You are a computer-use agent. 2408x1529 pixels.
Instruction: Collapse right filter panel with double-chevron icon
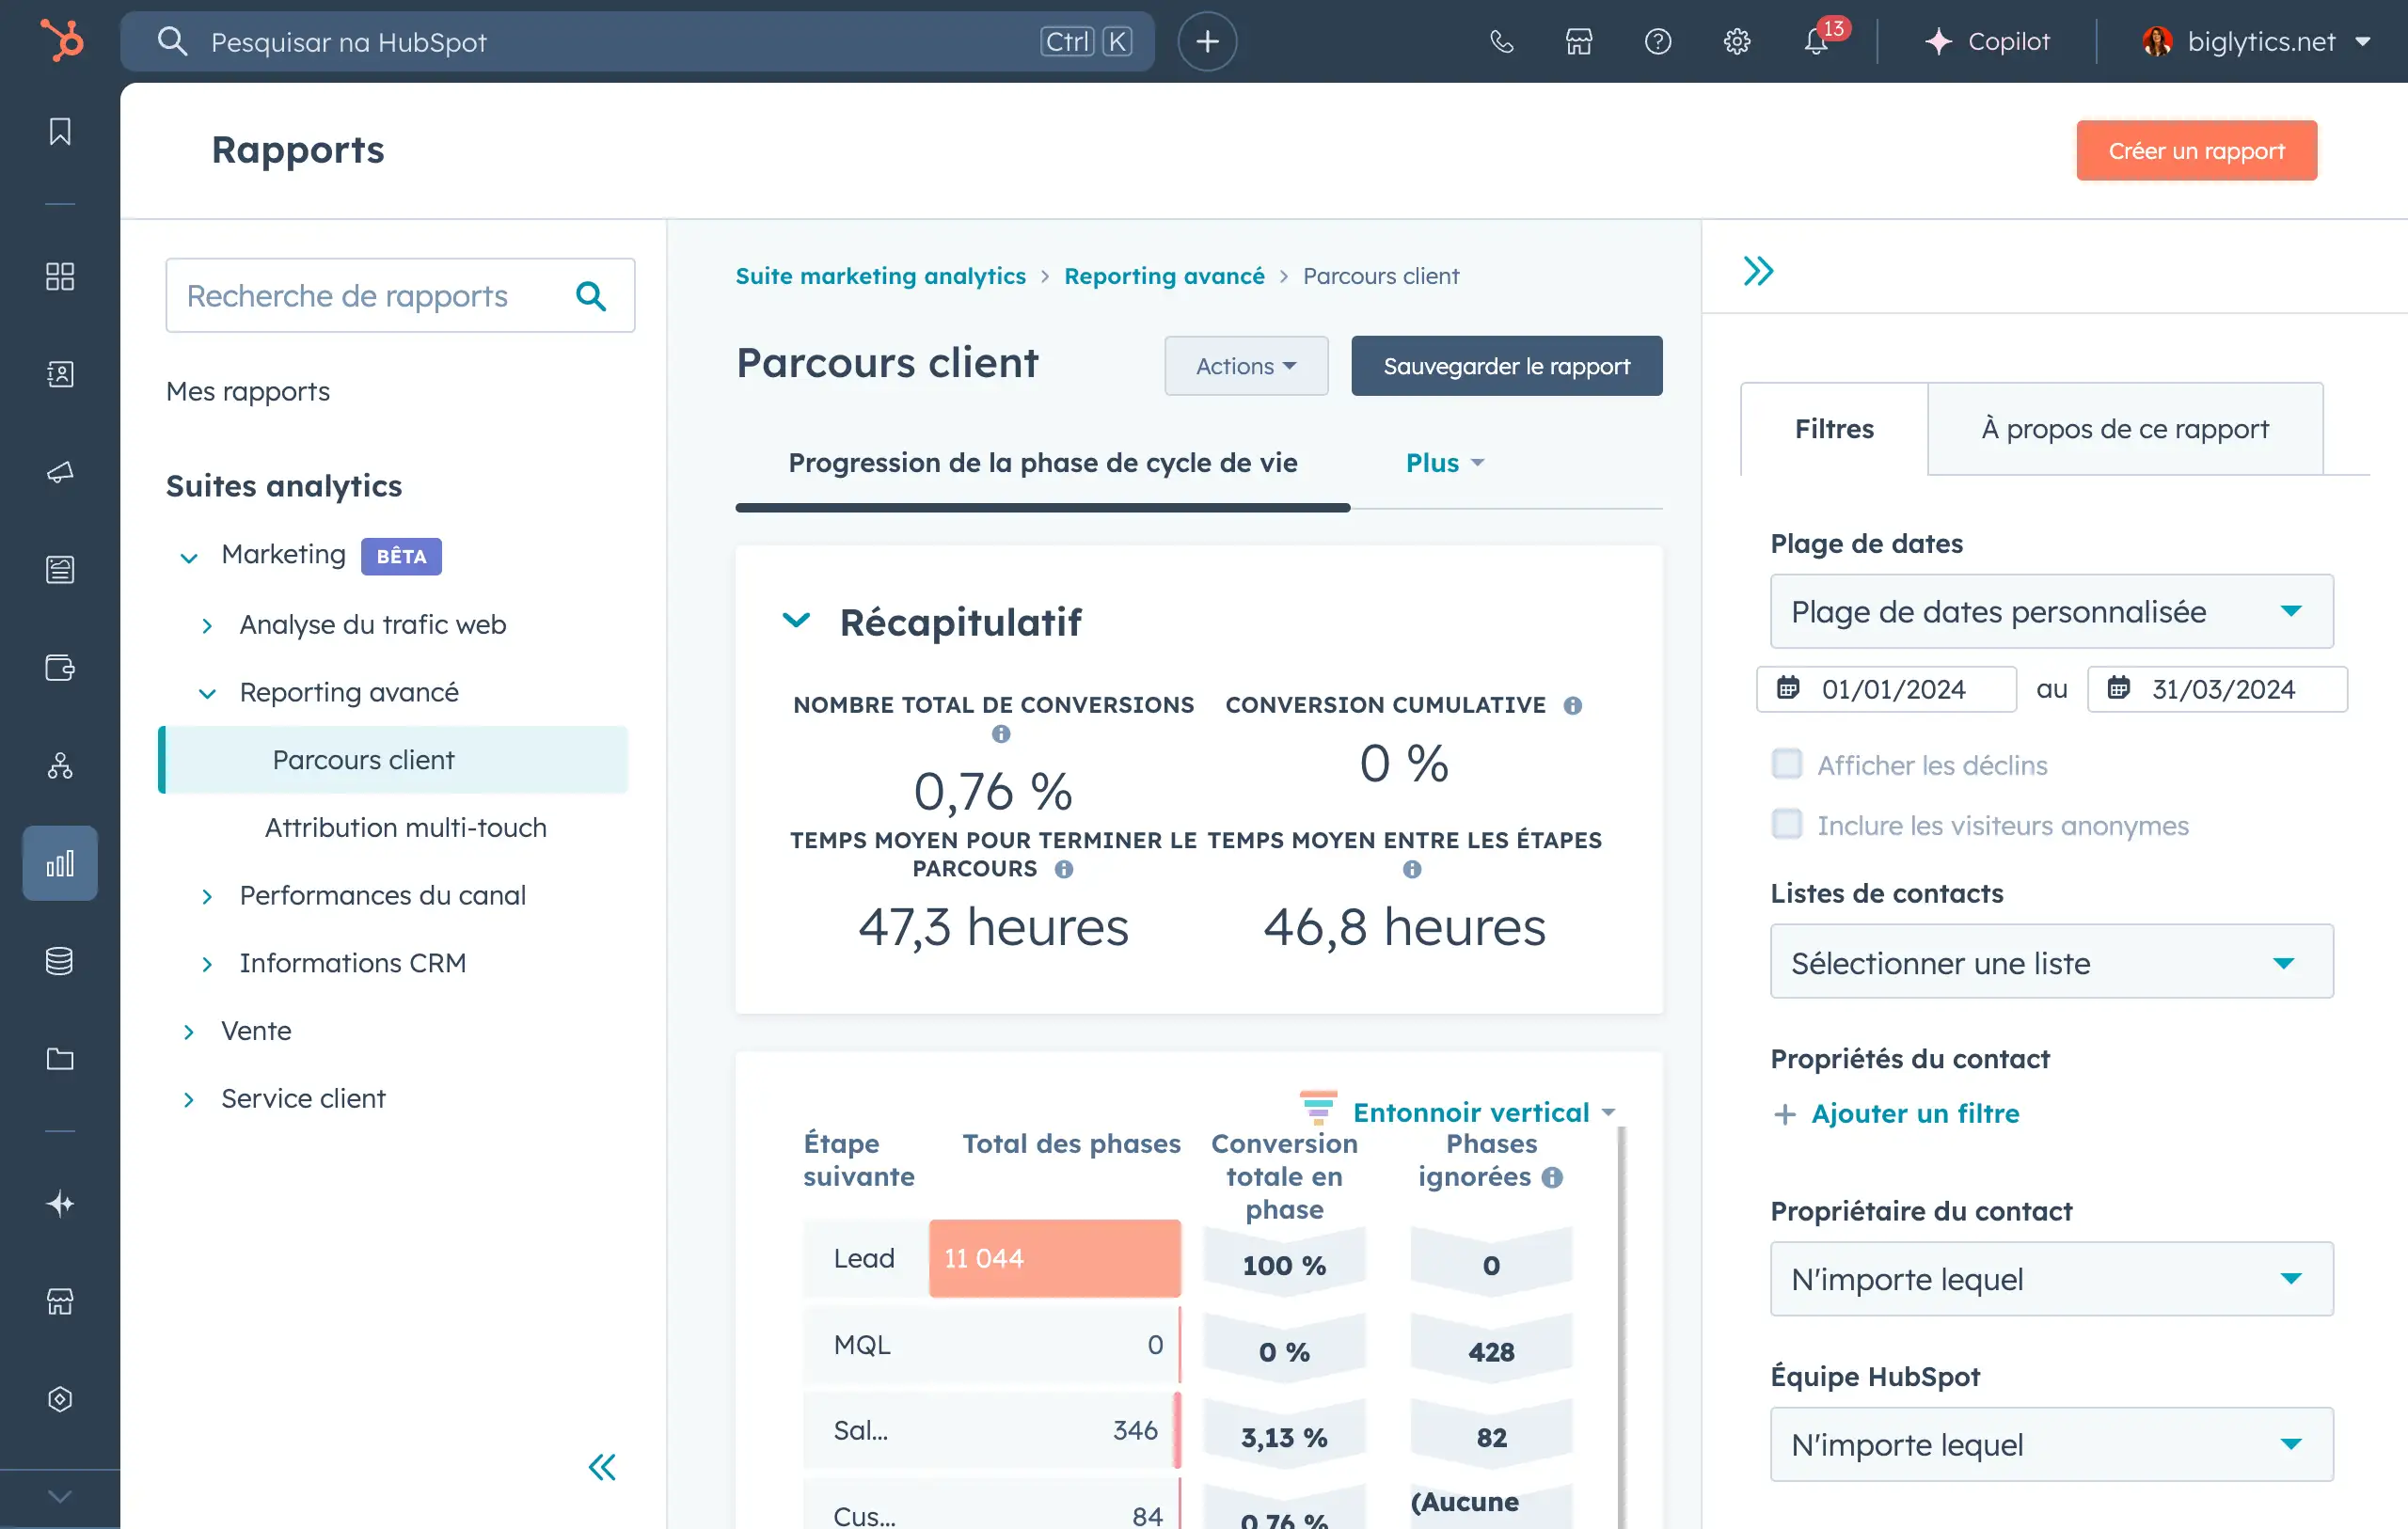tap(1758, 271)
